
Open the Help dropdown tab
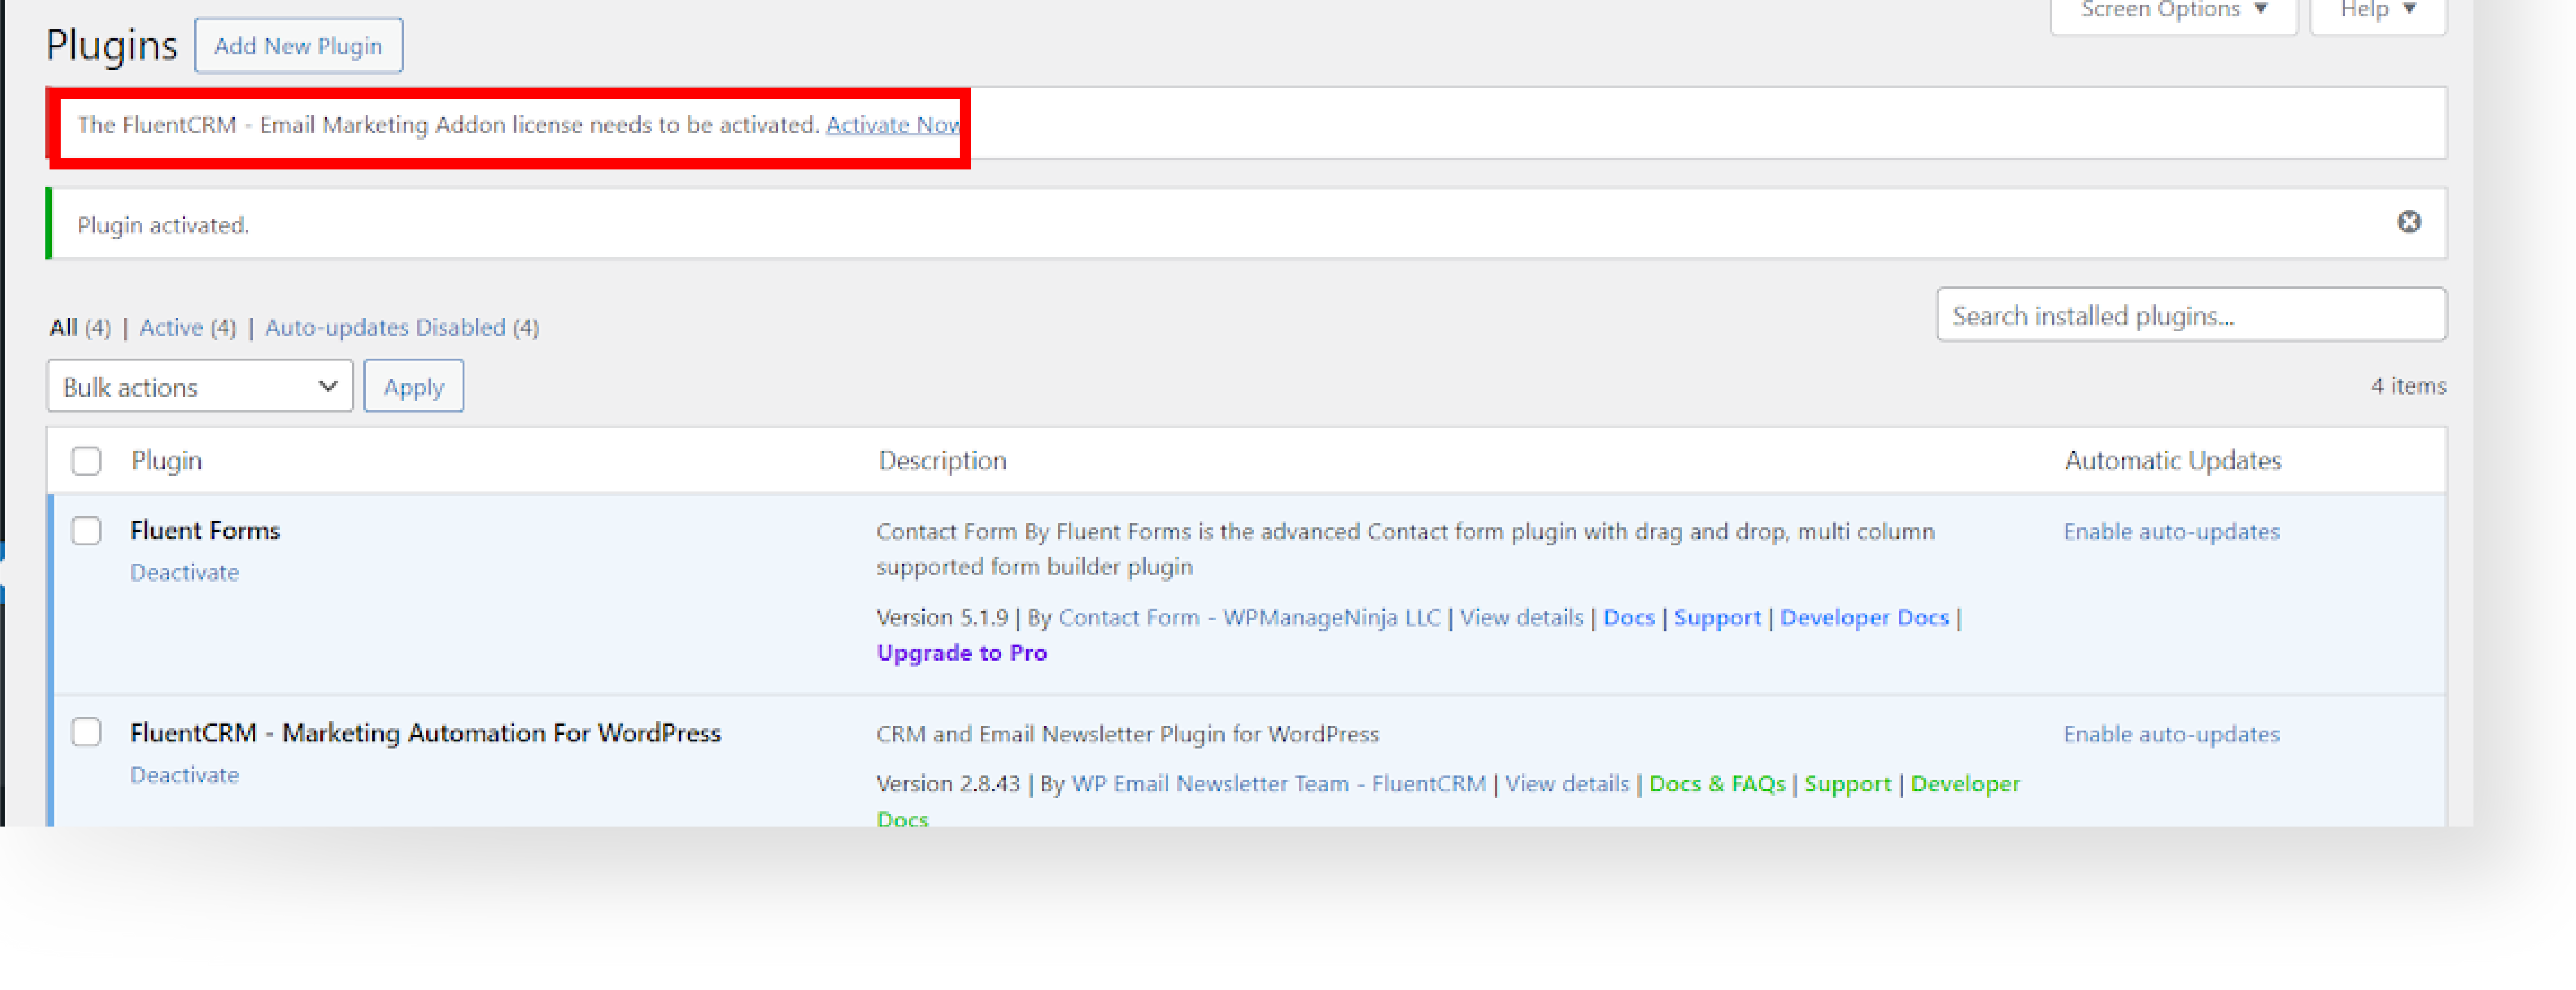(2378, 12)
